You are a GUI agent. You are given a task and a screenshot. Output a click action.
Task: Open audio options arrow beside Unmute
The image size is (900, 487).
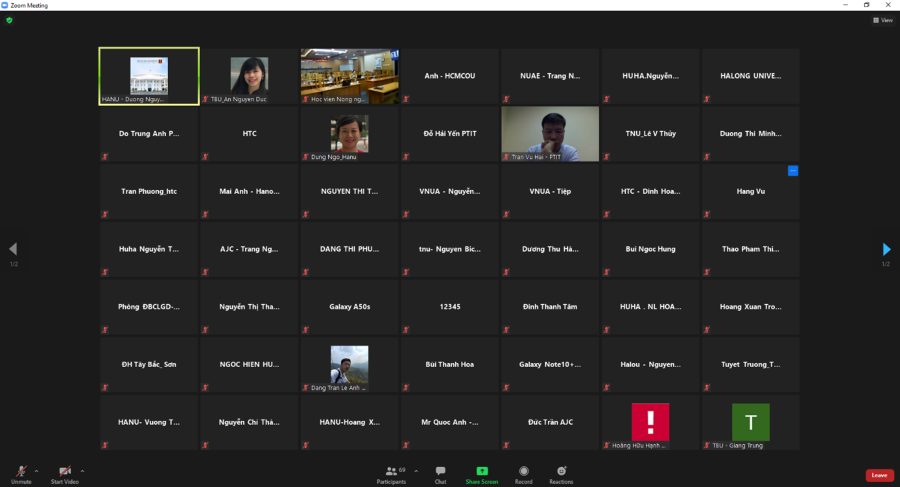[x=37, y=471]
